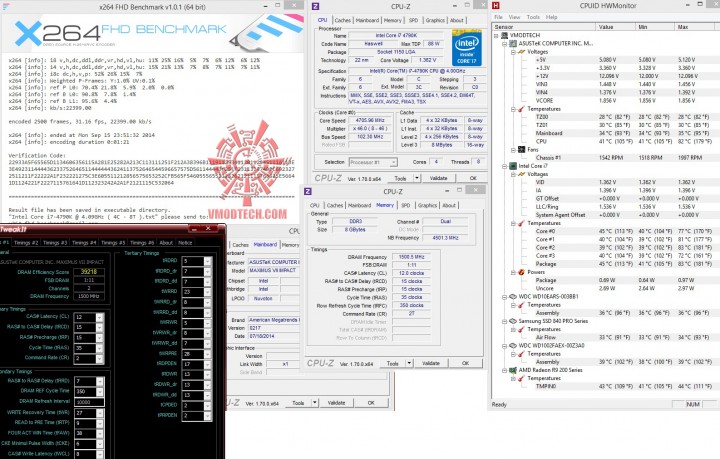Open the Tools arrow dropdown in CPU-Z Memory window
Image resolution: width=720 pixels, height=459 pixels.
pos(409,364)
